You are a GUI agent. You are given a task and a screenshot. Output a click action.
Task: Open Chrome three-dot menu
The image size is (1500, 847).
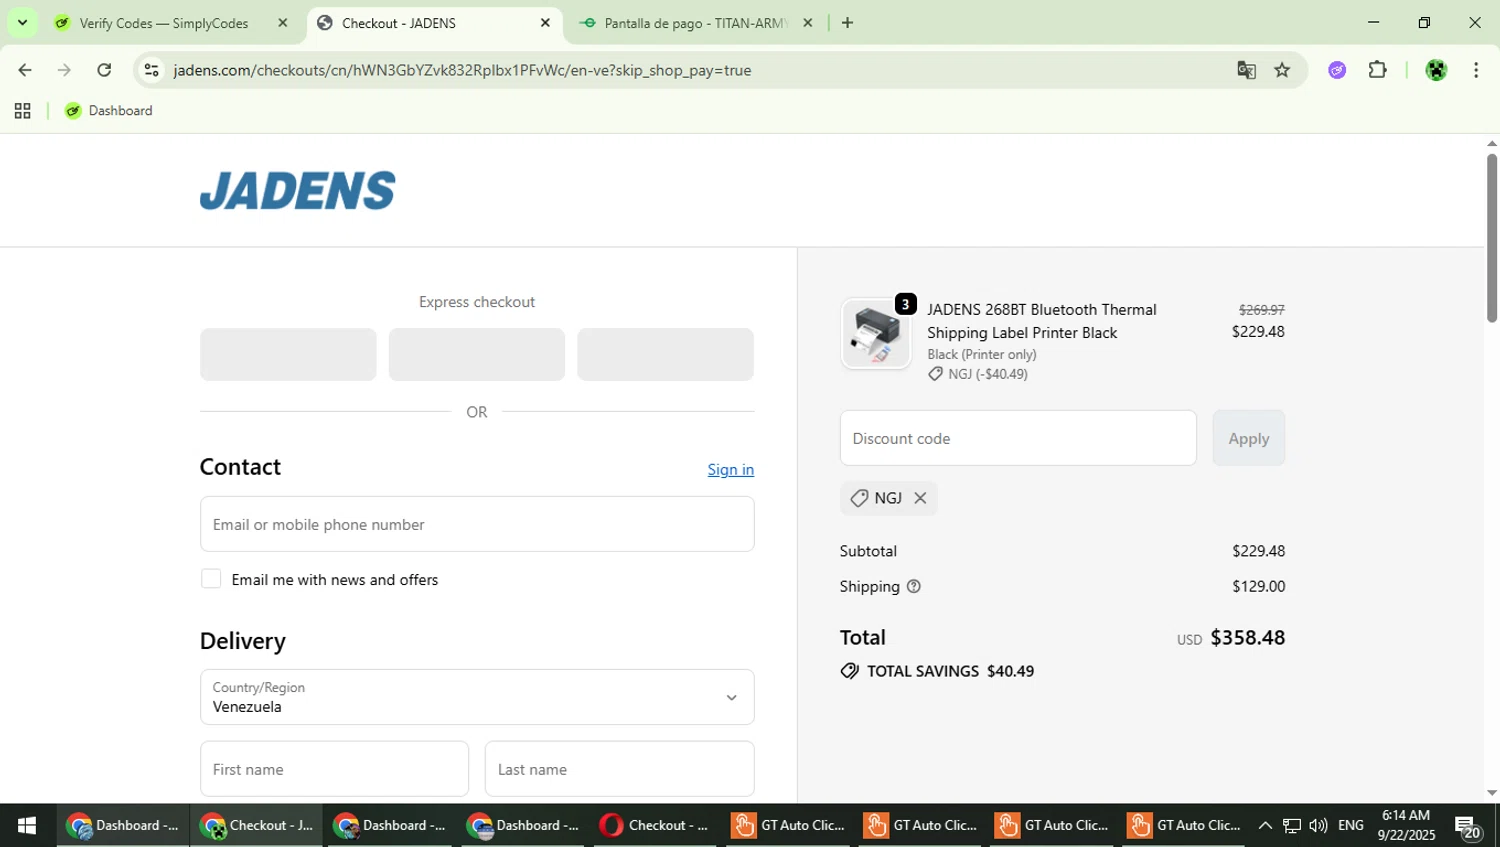(x=1476, y=70)
